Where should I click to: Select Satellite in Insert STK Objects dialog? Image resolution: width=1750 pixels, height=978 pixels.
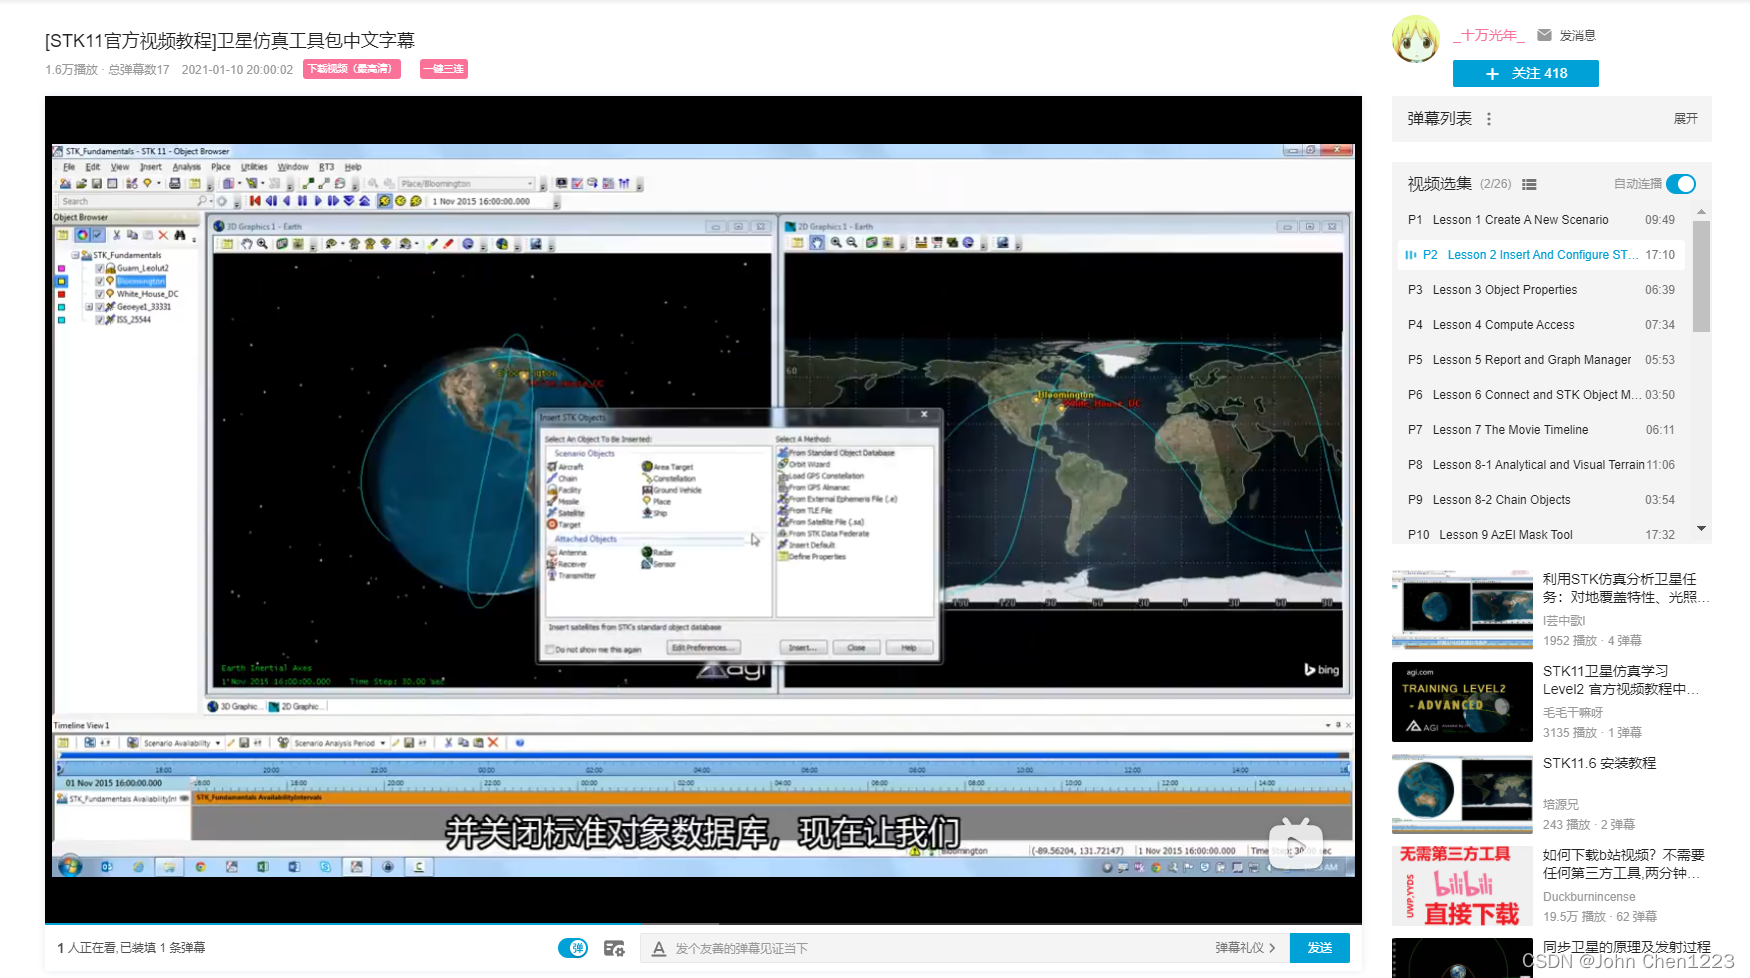coord(566,513)
